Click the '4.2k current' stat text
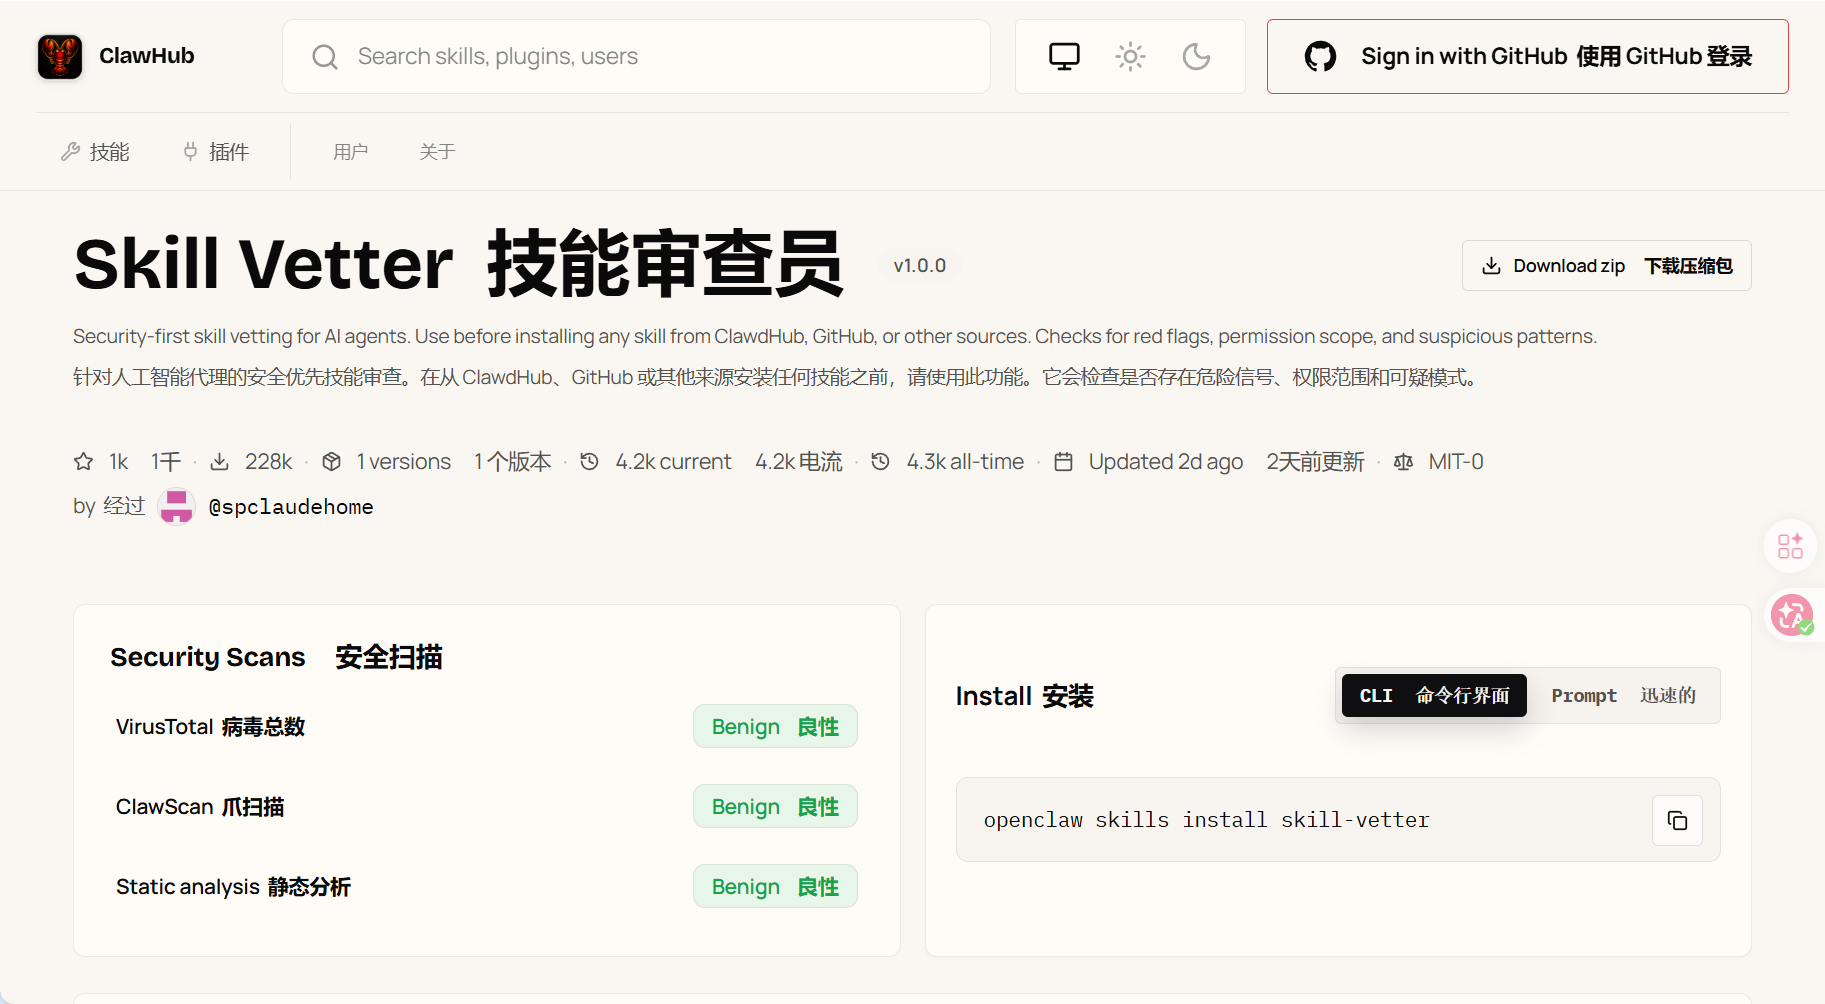 pyautogui.click(x=674, y=462)
